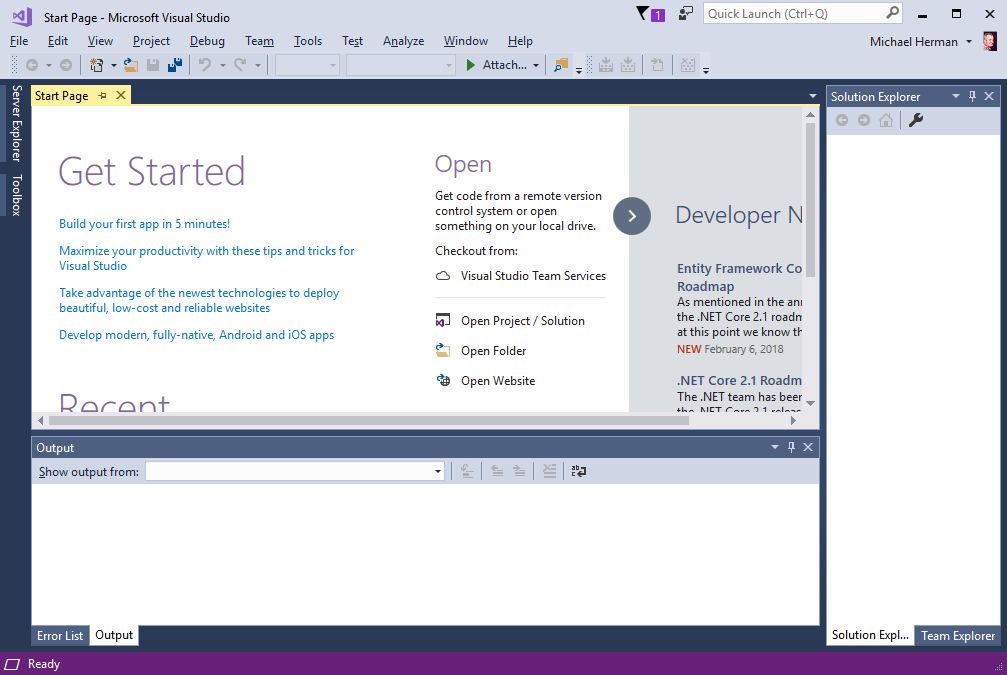Image resolution: width=1007 pixels, height=675 pixels.
Task: Click the Go to Previous Message icon
Action: tap(497, 471)
